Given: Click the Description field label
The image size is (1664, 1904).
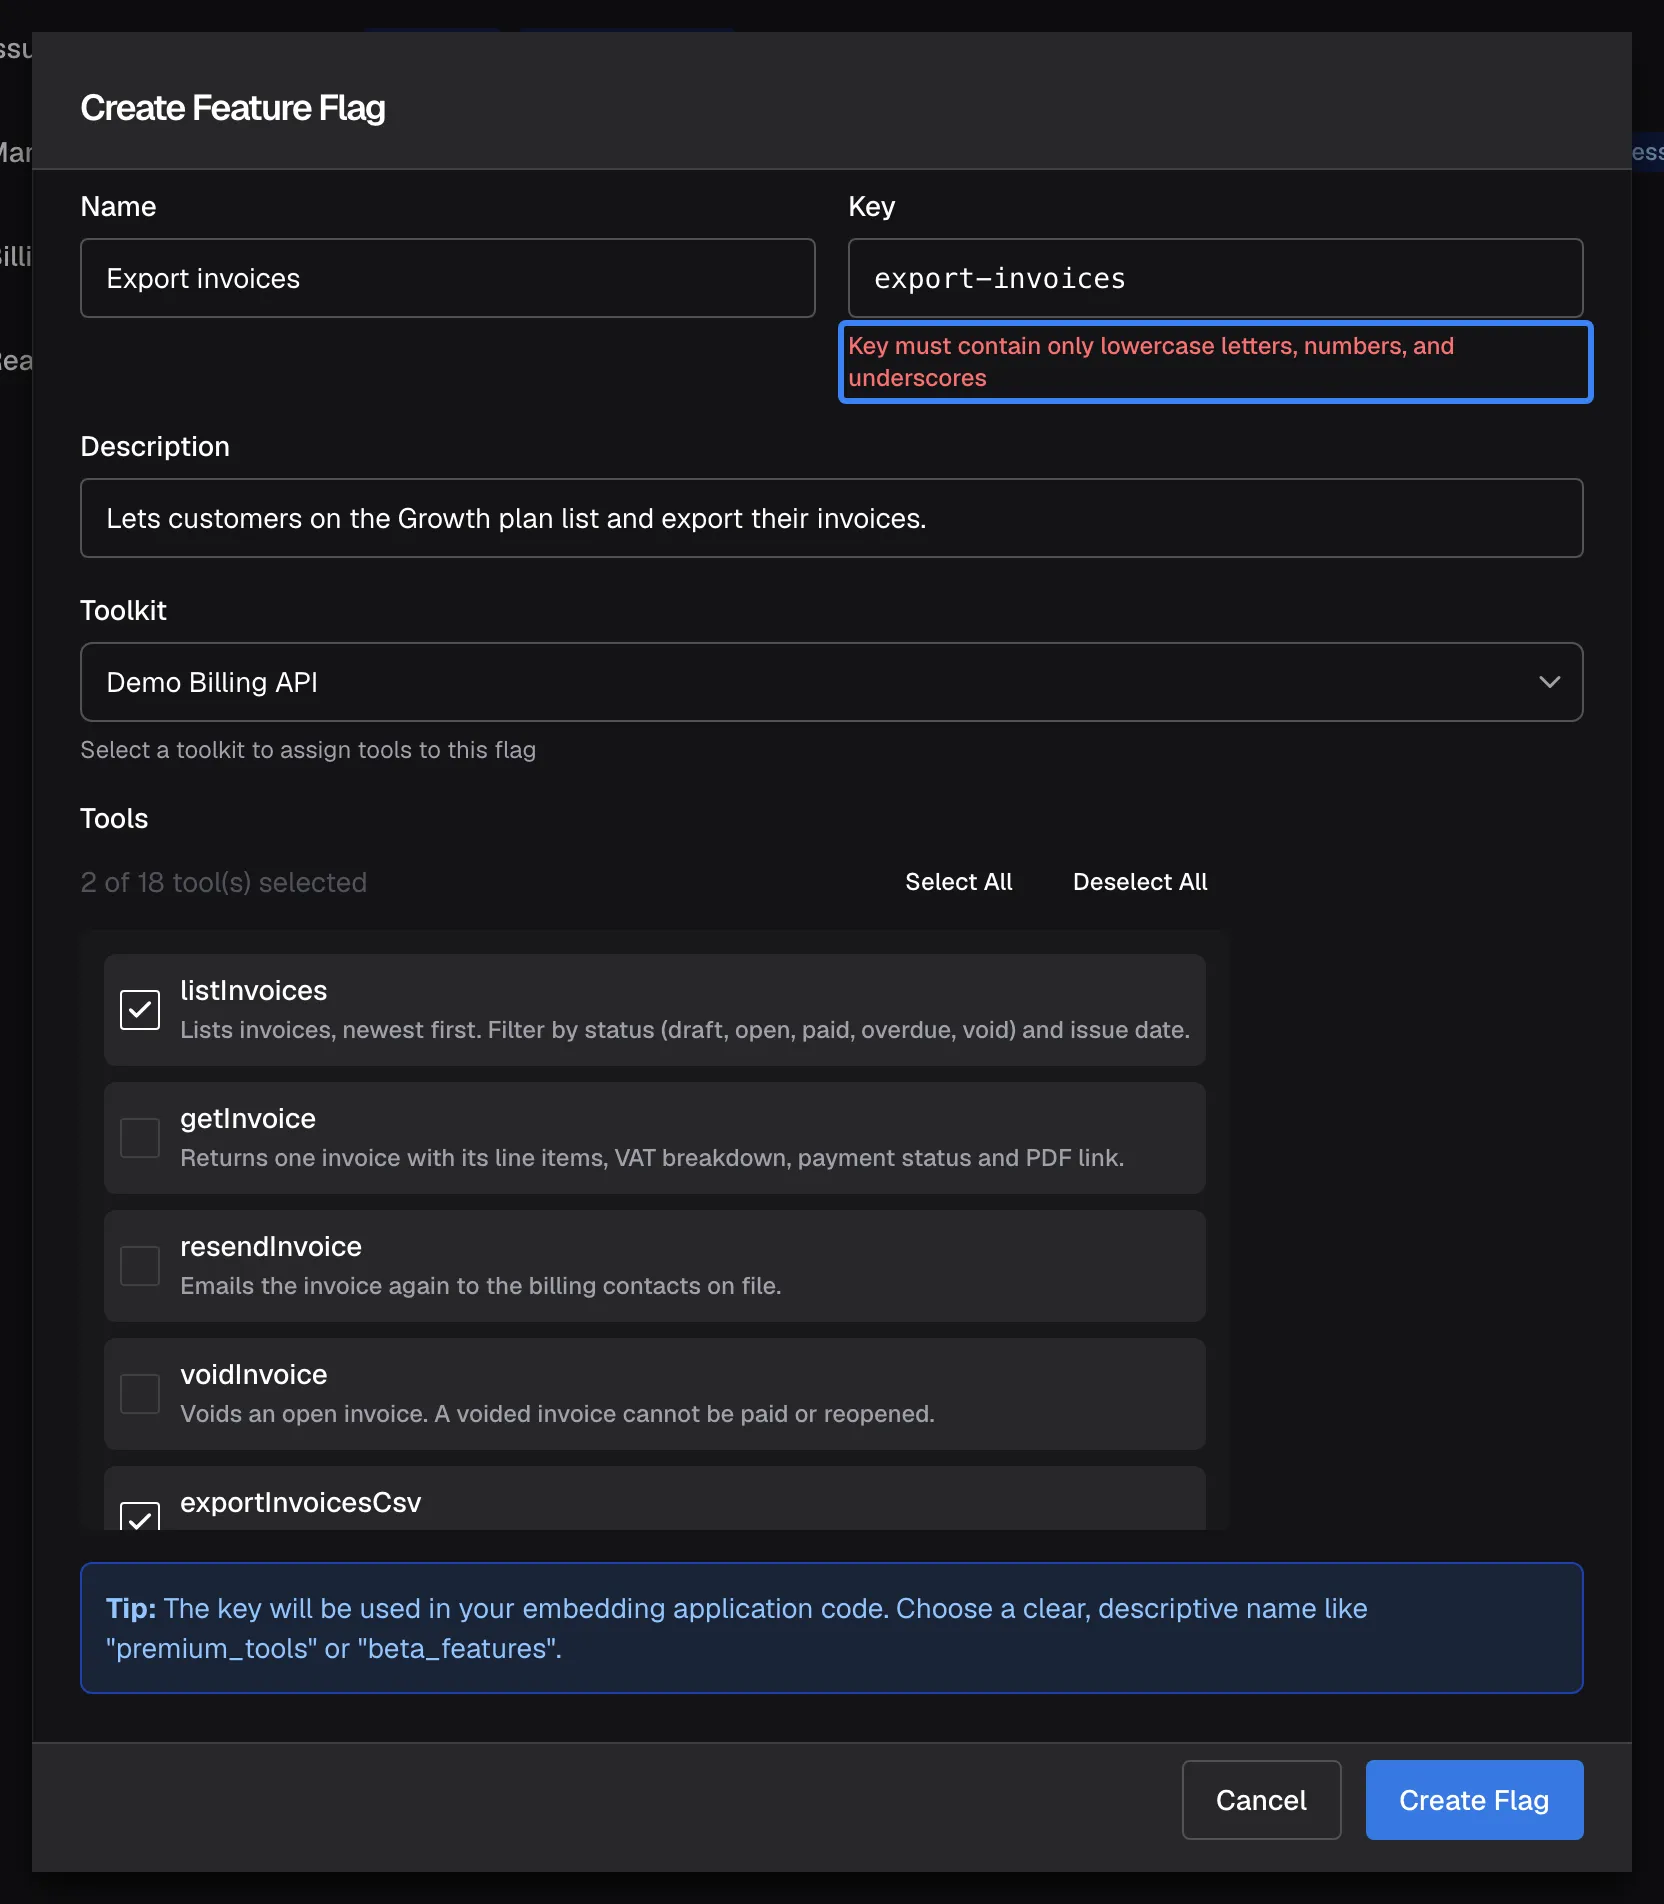Looking at the screenshot, I should (x=155, y=447).
